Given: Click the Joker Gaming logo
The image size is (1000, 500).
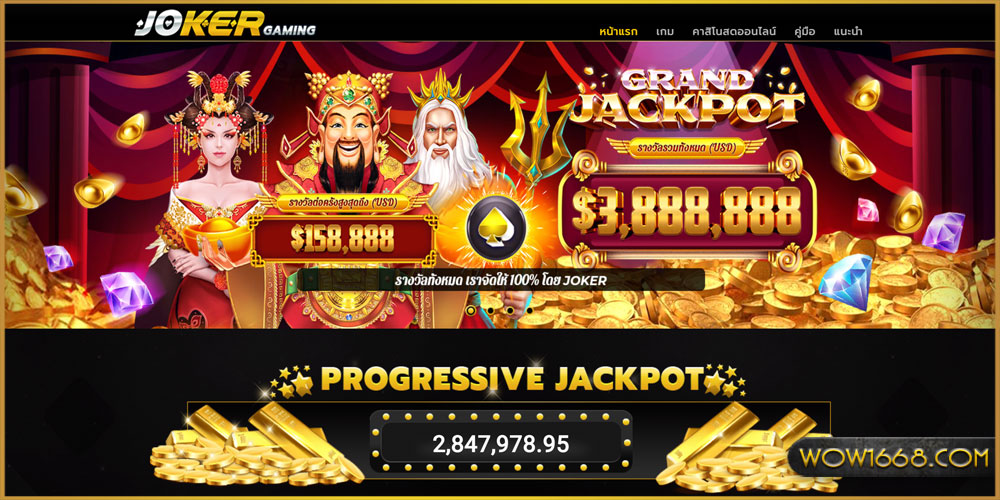Looking at the screenshot, I should point(225,26).
